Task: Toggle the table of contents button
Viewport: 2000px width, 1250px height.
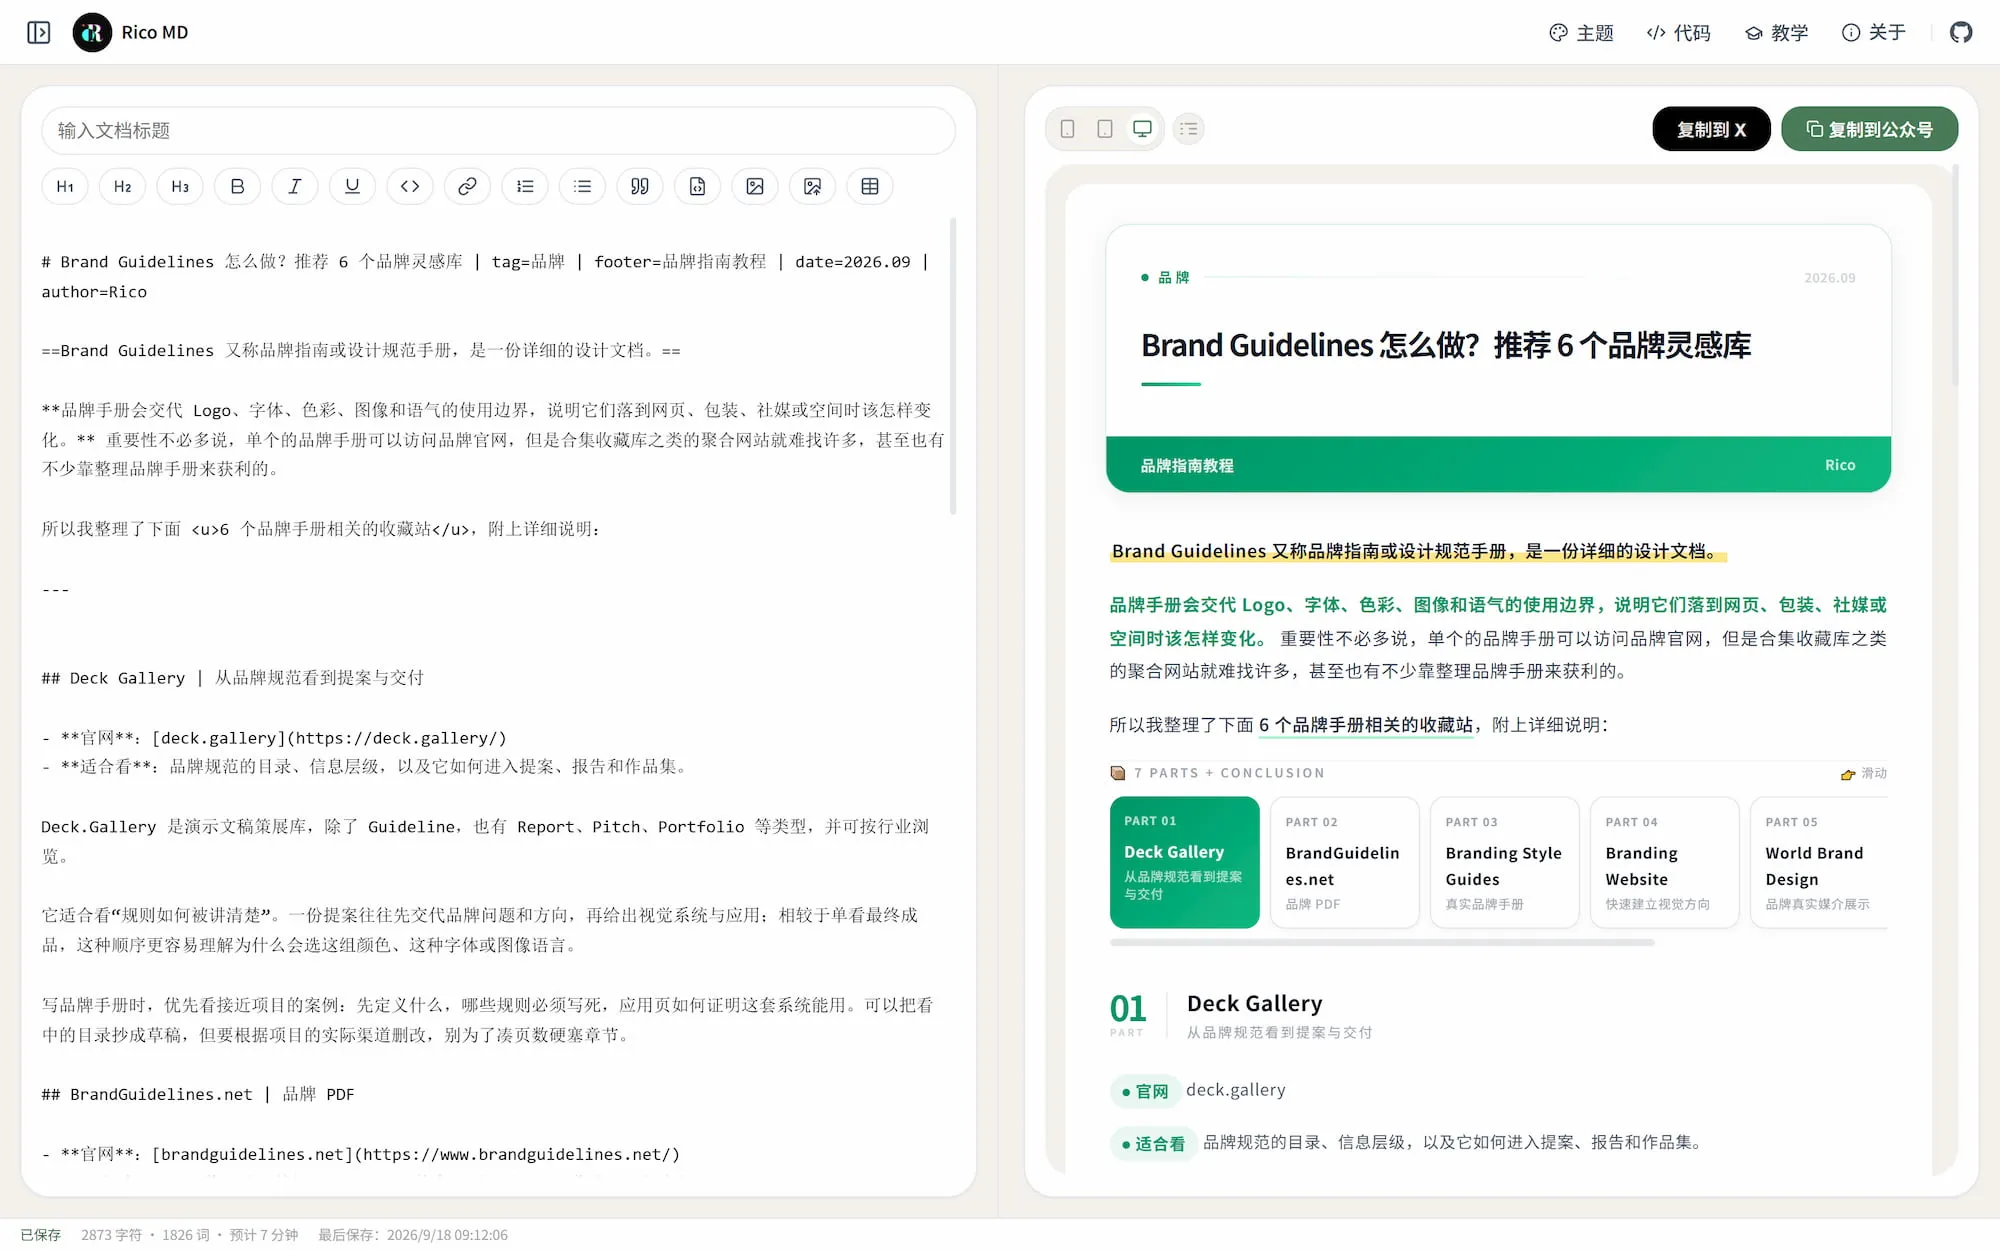Action: click(x=1188, y=129)
